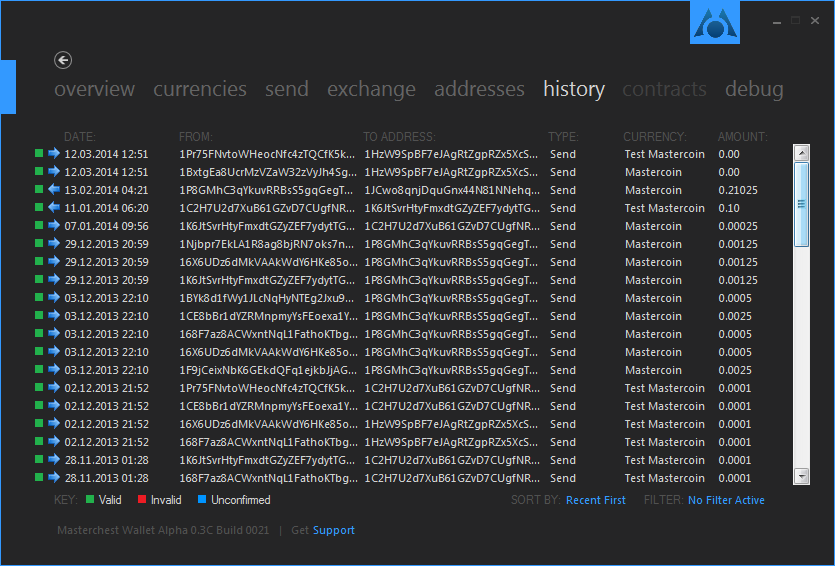Click the date 13.02.2014 04:21

coord(106,190)
